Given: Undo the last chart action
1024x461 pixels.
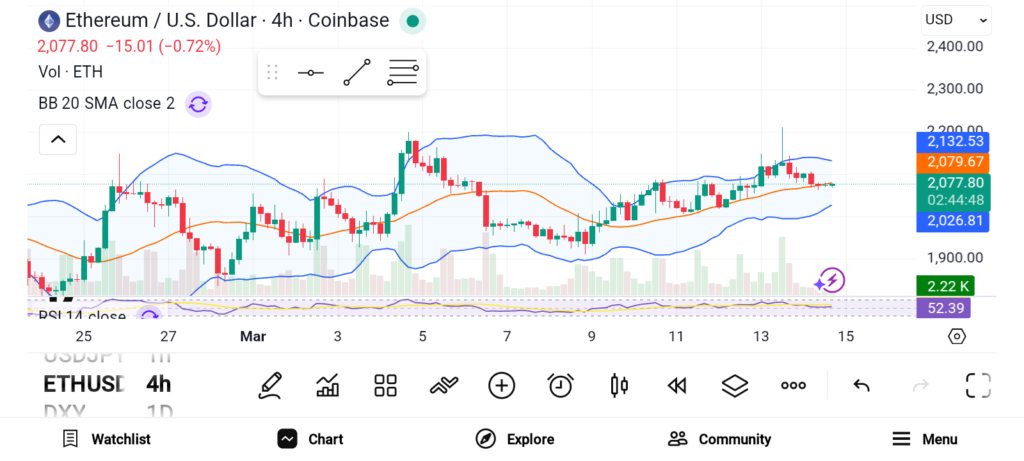Looking at the screenshot, I should [x=861, y=385].
